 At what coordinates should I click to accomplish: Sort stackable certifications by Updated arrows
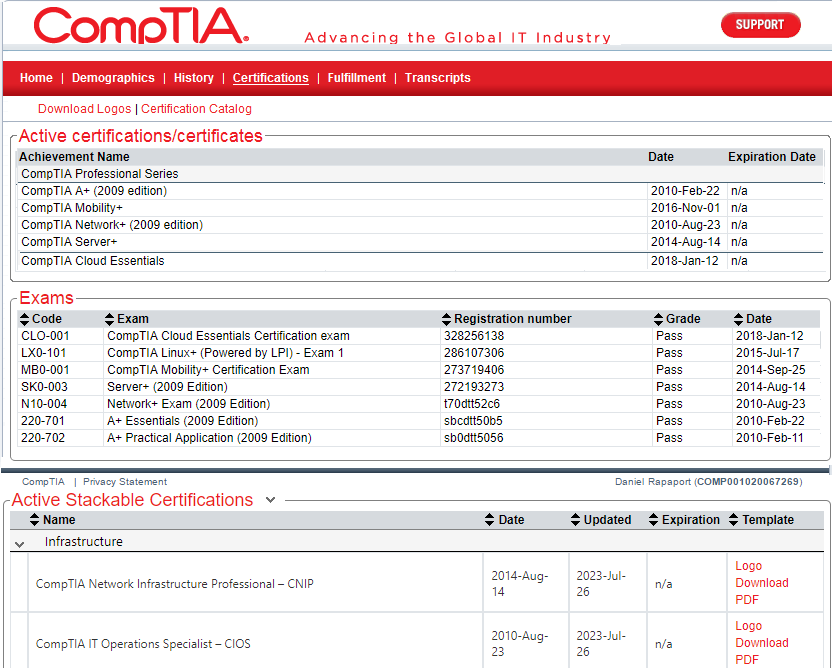point(576,519)
